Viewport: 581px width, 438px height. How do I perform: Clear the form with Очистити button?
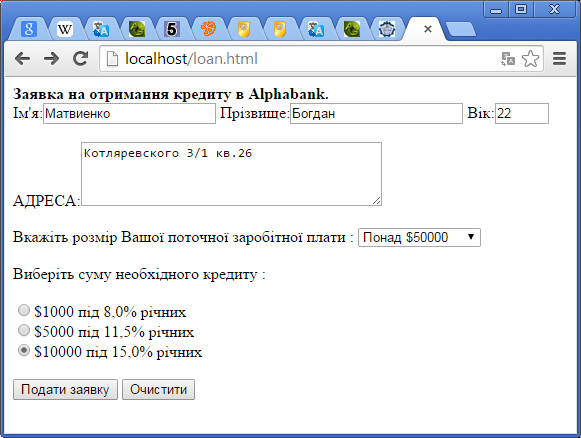(x=159, y=389)
